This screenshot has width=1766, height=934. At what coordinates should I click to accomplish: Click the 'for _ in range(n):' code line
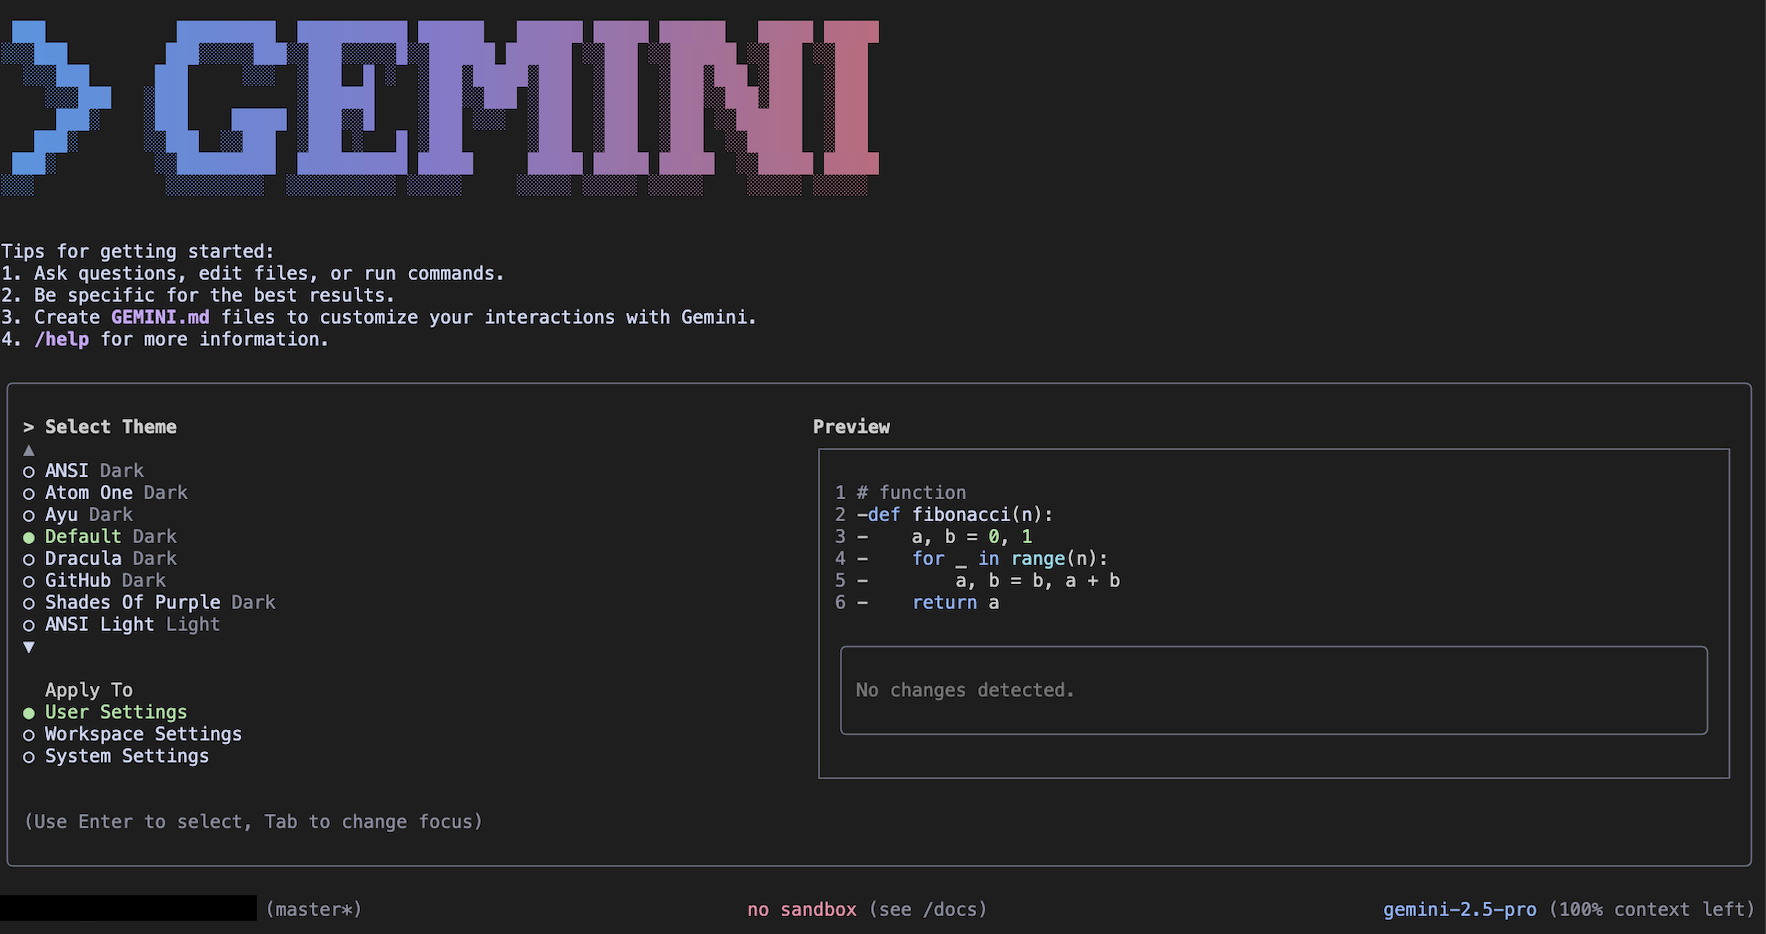(1010, 559)
